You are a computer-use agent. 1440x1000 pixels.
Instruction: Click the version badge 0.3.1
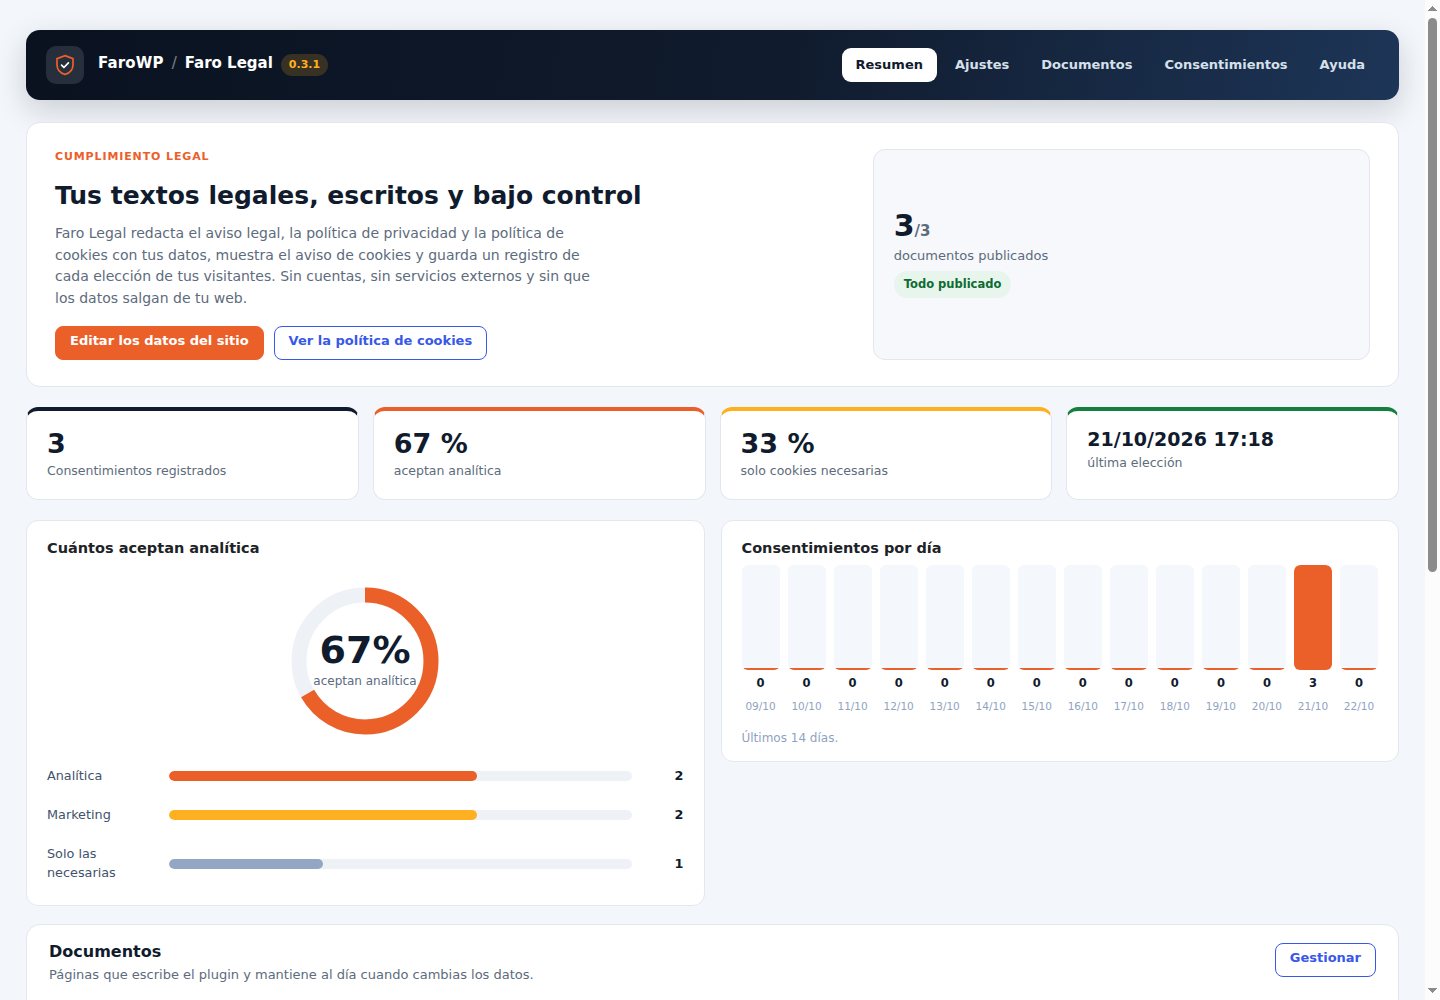click(305, 65)
